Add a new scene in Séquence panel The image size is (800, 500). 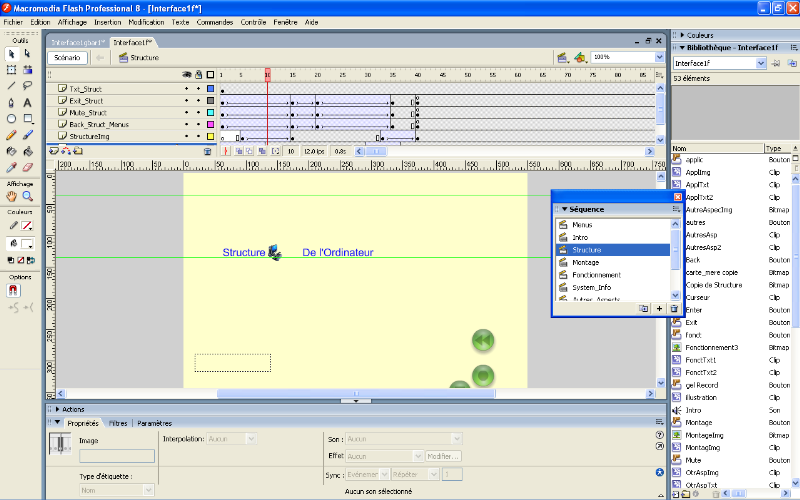659,309
